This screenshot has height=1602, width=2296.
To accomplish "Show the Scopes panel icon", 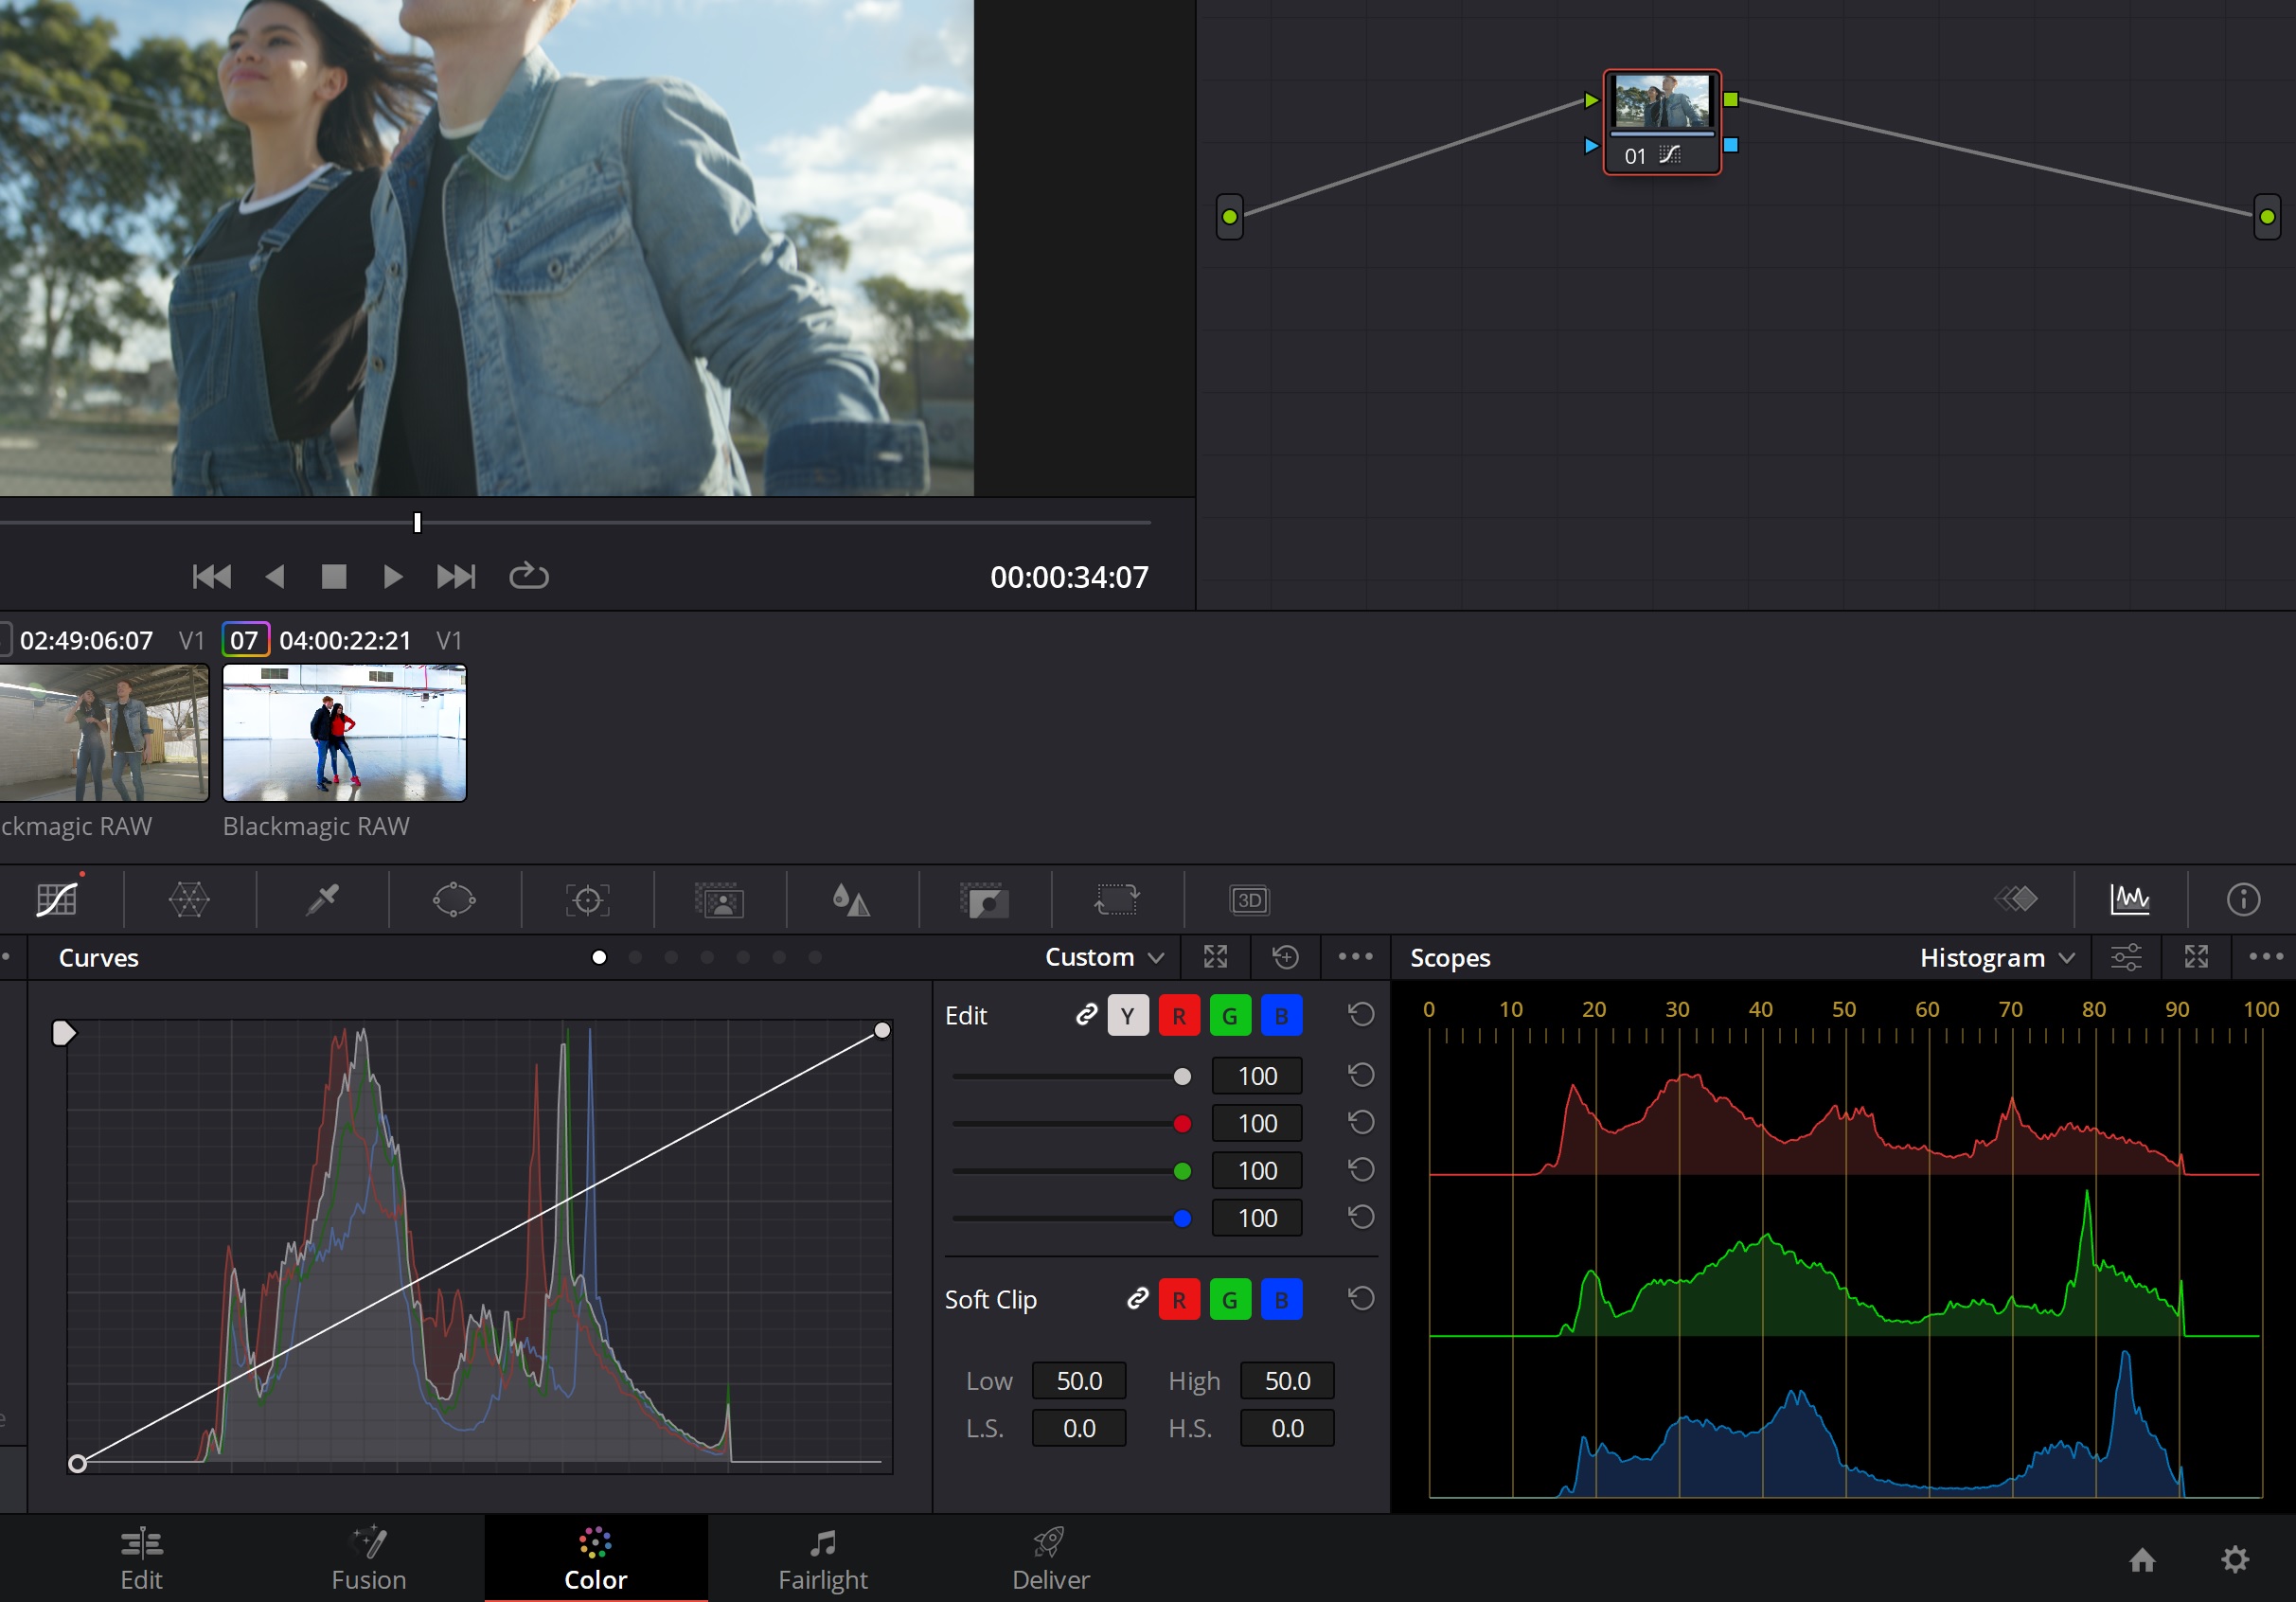I will pos(2129,899).
